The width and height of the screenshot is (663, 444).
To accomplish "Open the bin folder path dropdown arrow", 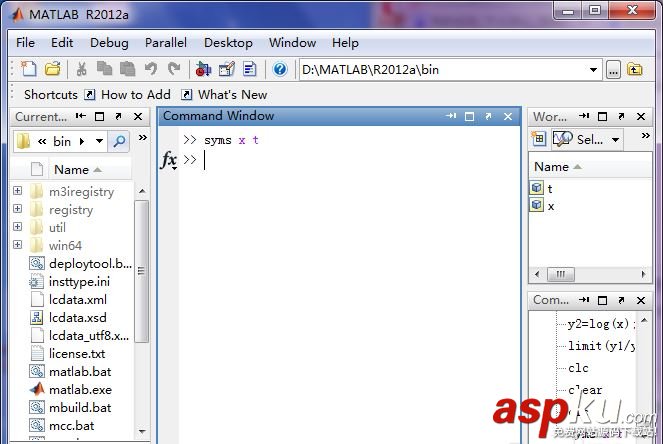I will tap(99, 141).
